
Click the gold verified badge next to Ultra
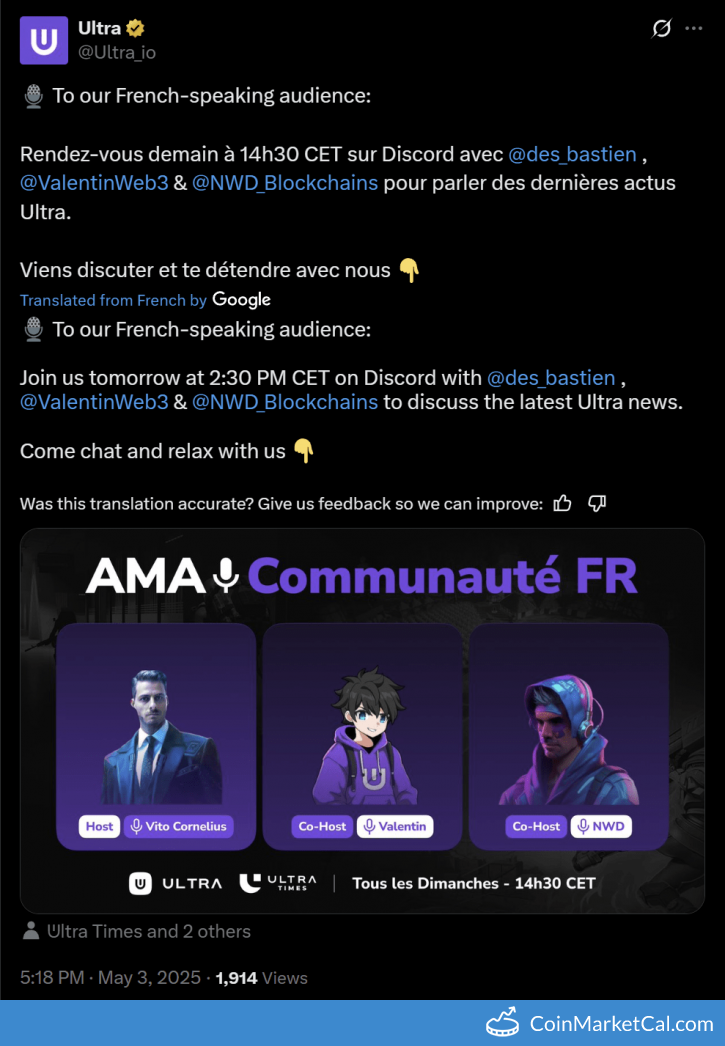tap(135, 29)
